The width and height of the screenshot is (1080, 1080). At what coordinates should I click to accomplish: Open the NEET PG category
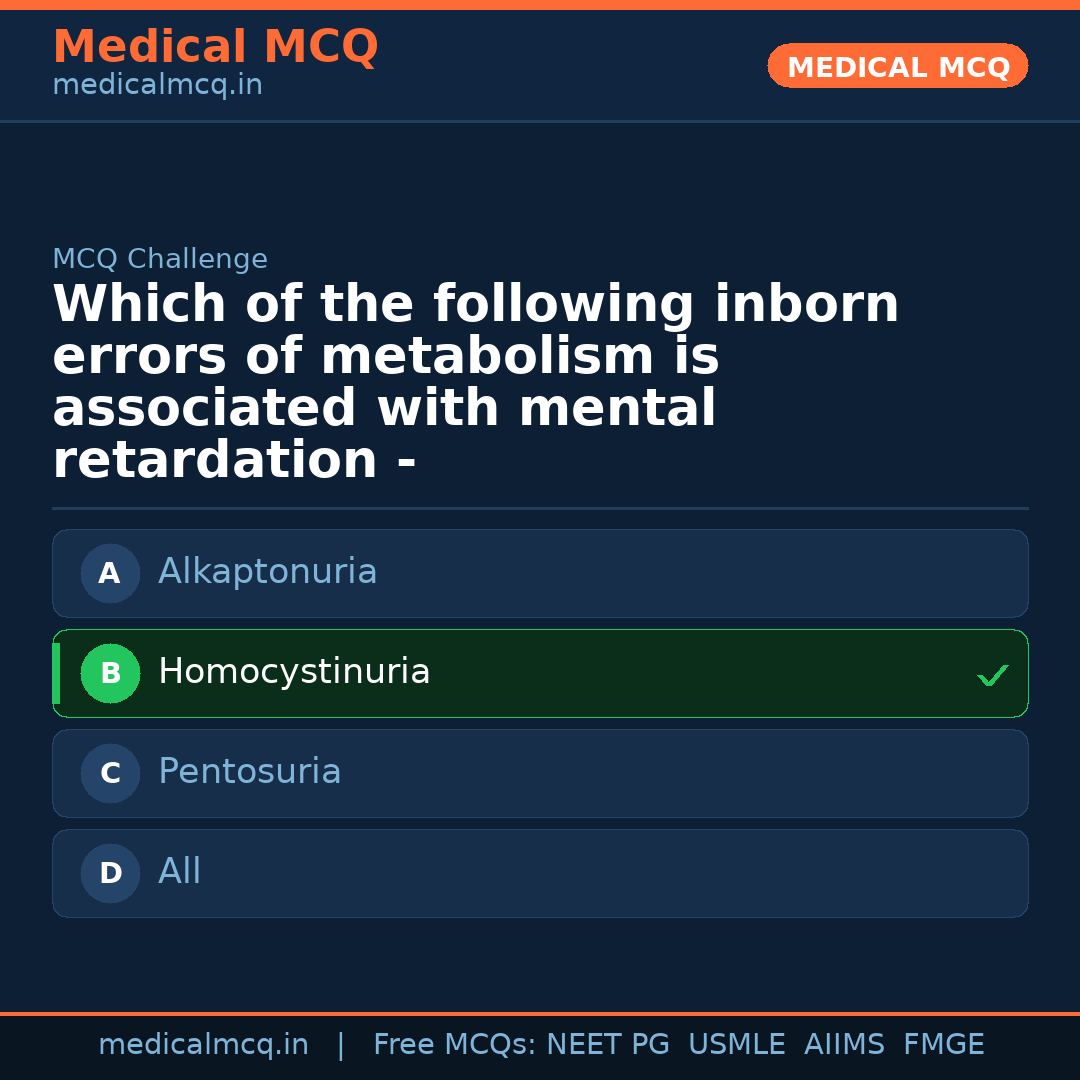[x=607, y=1043]
